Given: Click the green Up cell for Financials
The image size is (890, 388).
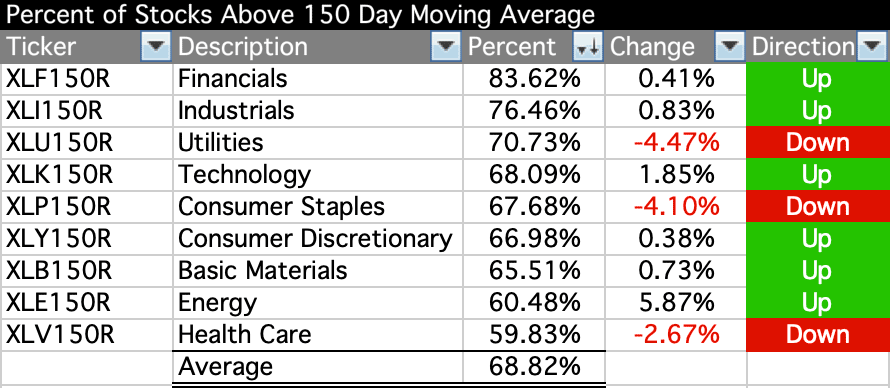Looking at the screenshot, I should click(x=818, y=79).
